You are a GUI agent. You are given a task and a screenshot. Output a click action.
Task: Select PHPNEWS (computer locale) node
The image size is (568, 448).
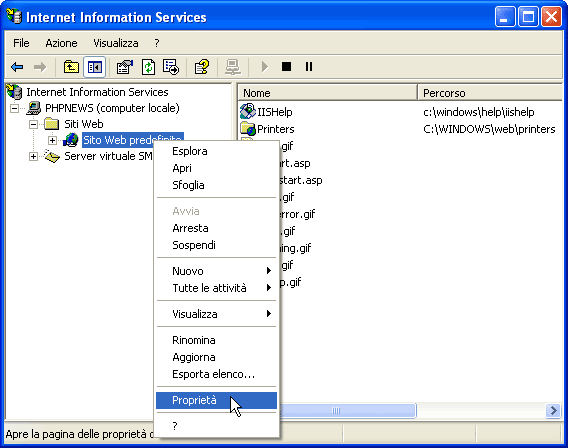[x=112, y=108]
